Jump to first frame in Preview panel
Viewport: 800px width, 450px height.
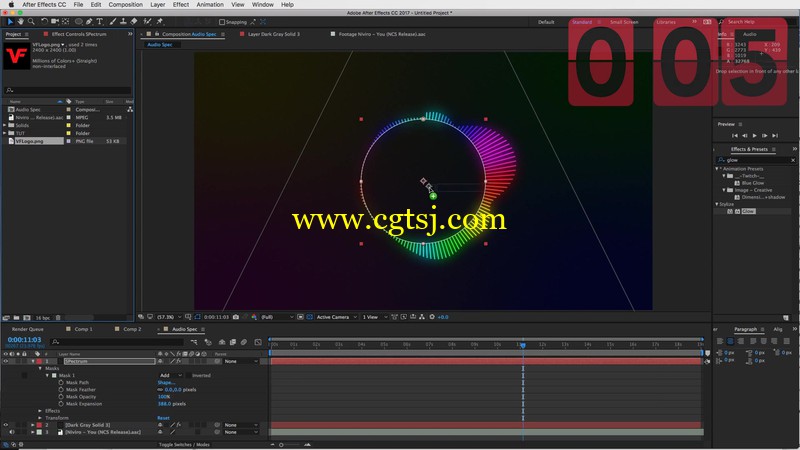(x=734, y=135)
